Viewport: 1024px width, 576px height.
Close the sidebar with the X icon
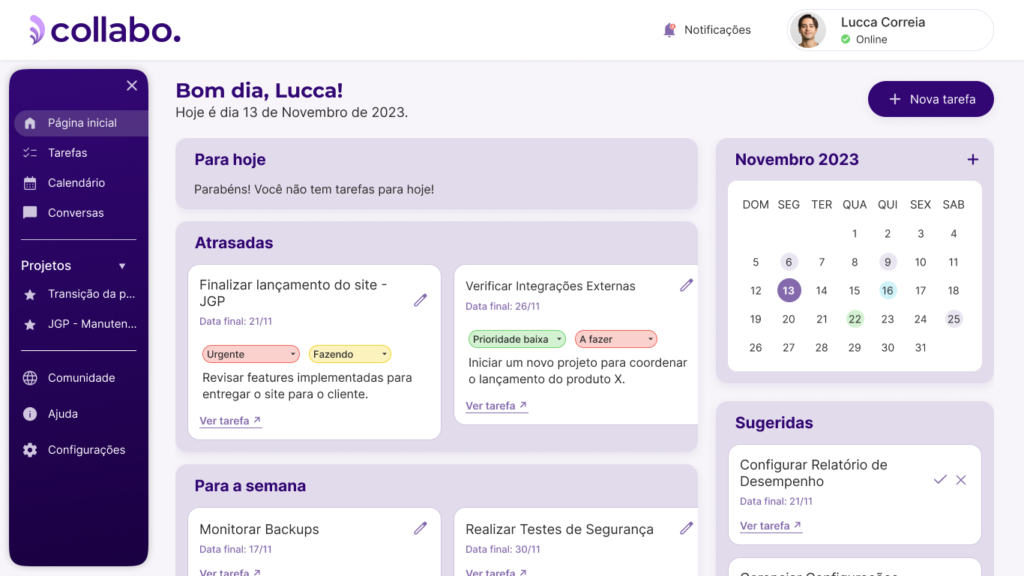pyautogui.click(x=132, y=86)
